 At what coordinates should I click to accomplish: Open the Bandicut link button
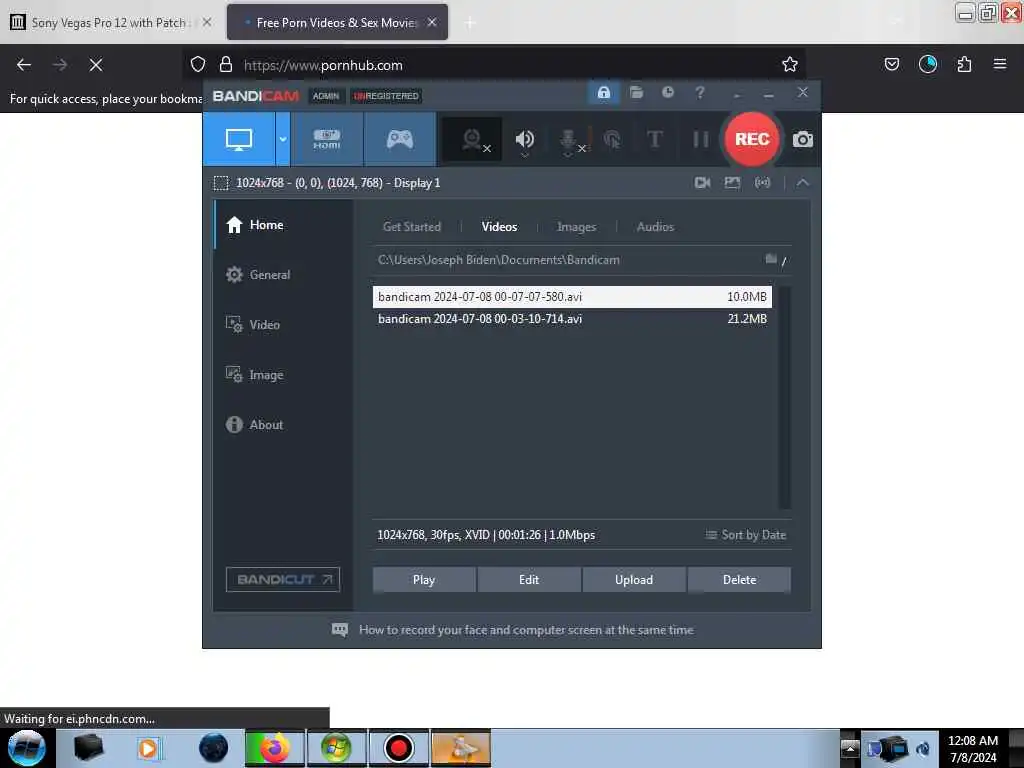tap(283, 579)
